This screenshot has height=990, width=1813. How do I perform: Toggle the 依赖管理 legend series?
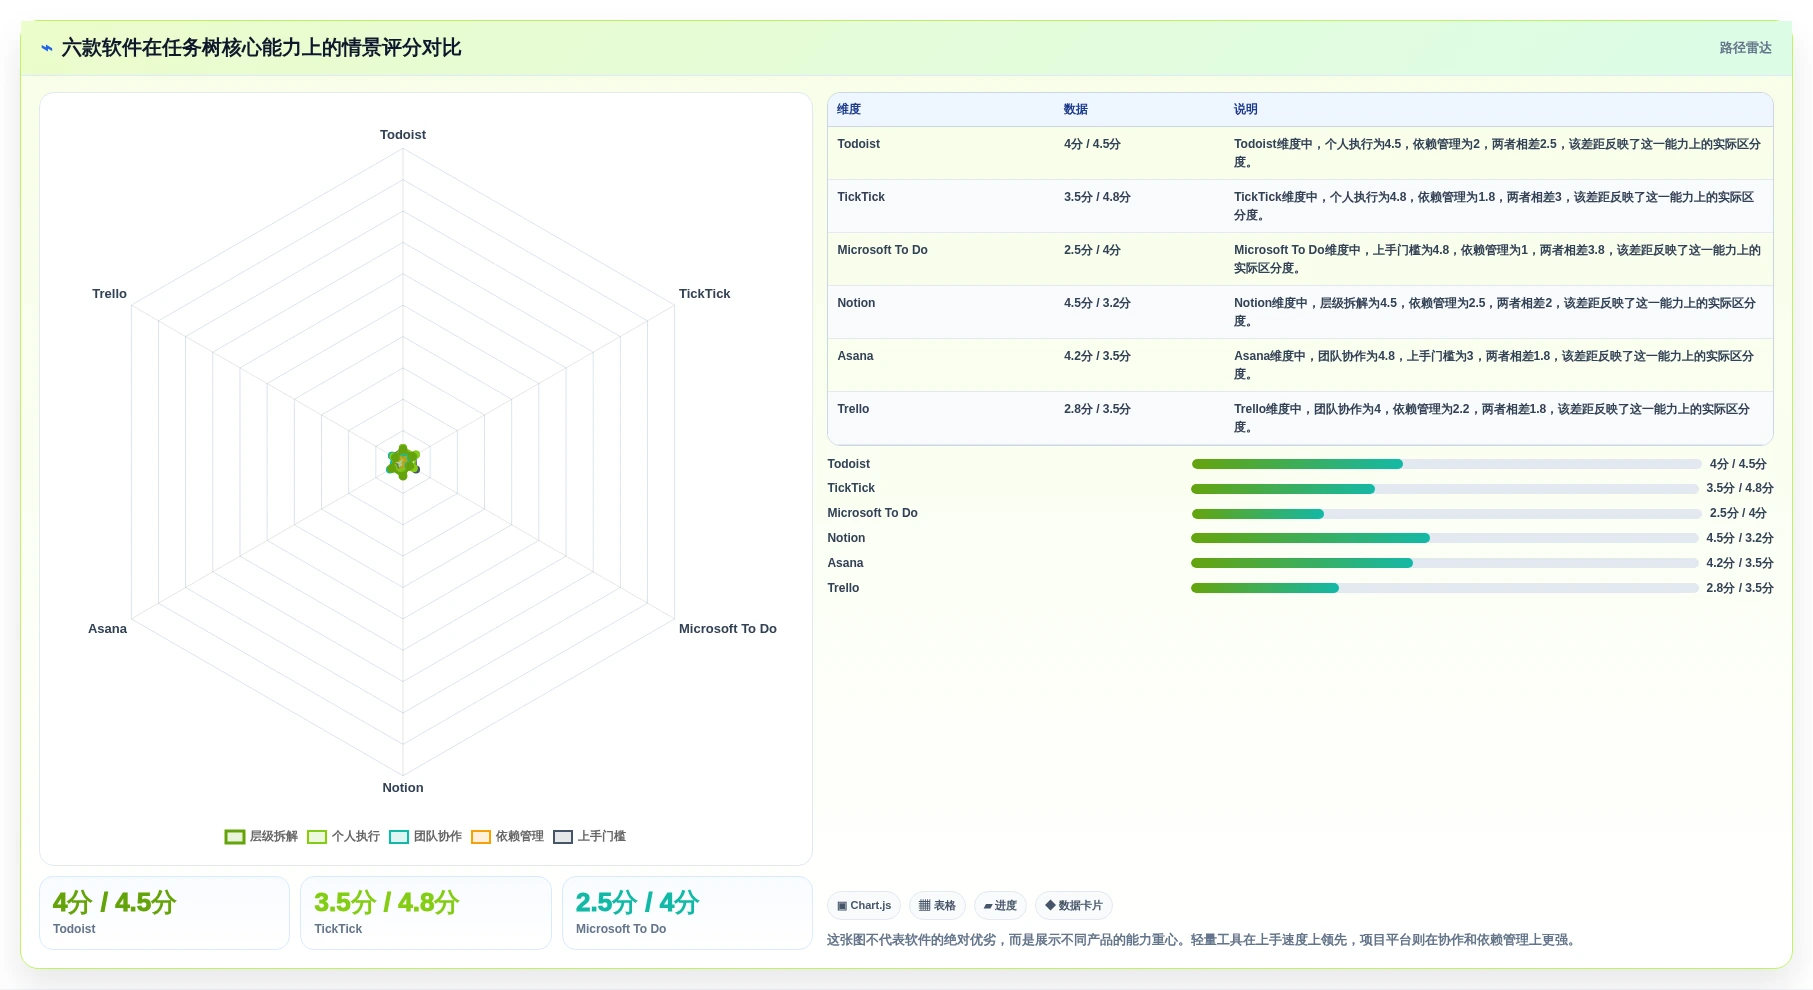(x=508, y=836)
